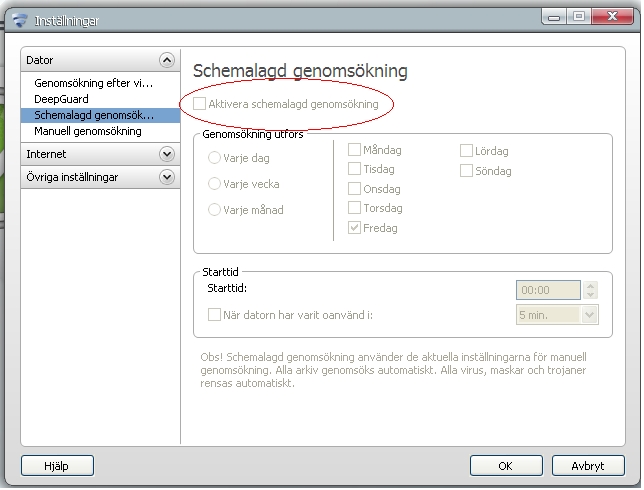This screenshot has width=644, height=490.
Task: Collapse the Dator section
Action: click(167, 60)
